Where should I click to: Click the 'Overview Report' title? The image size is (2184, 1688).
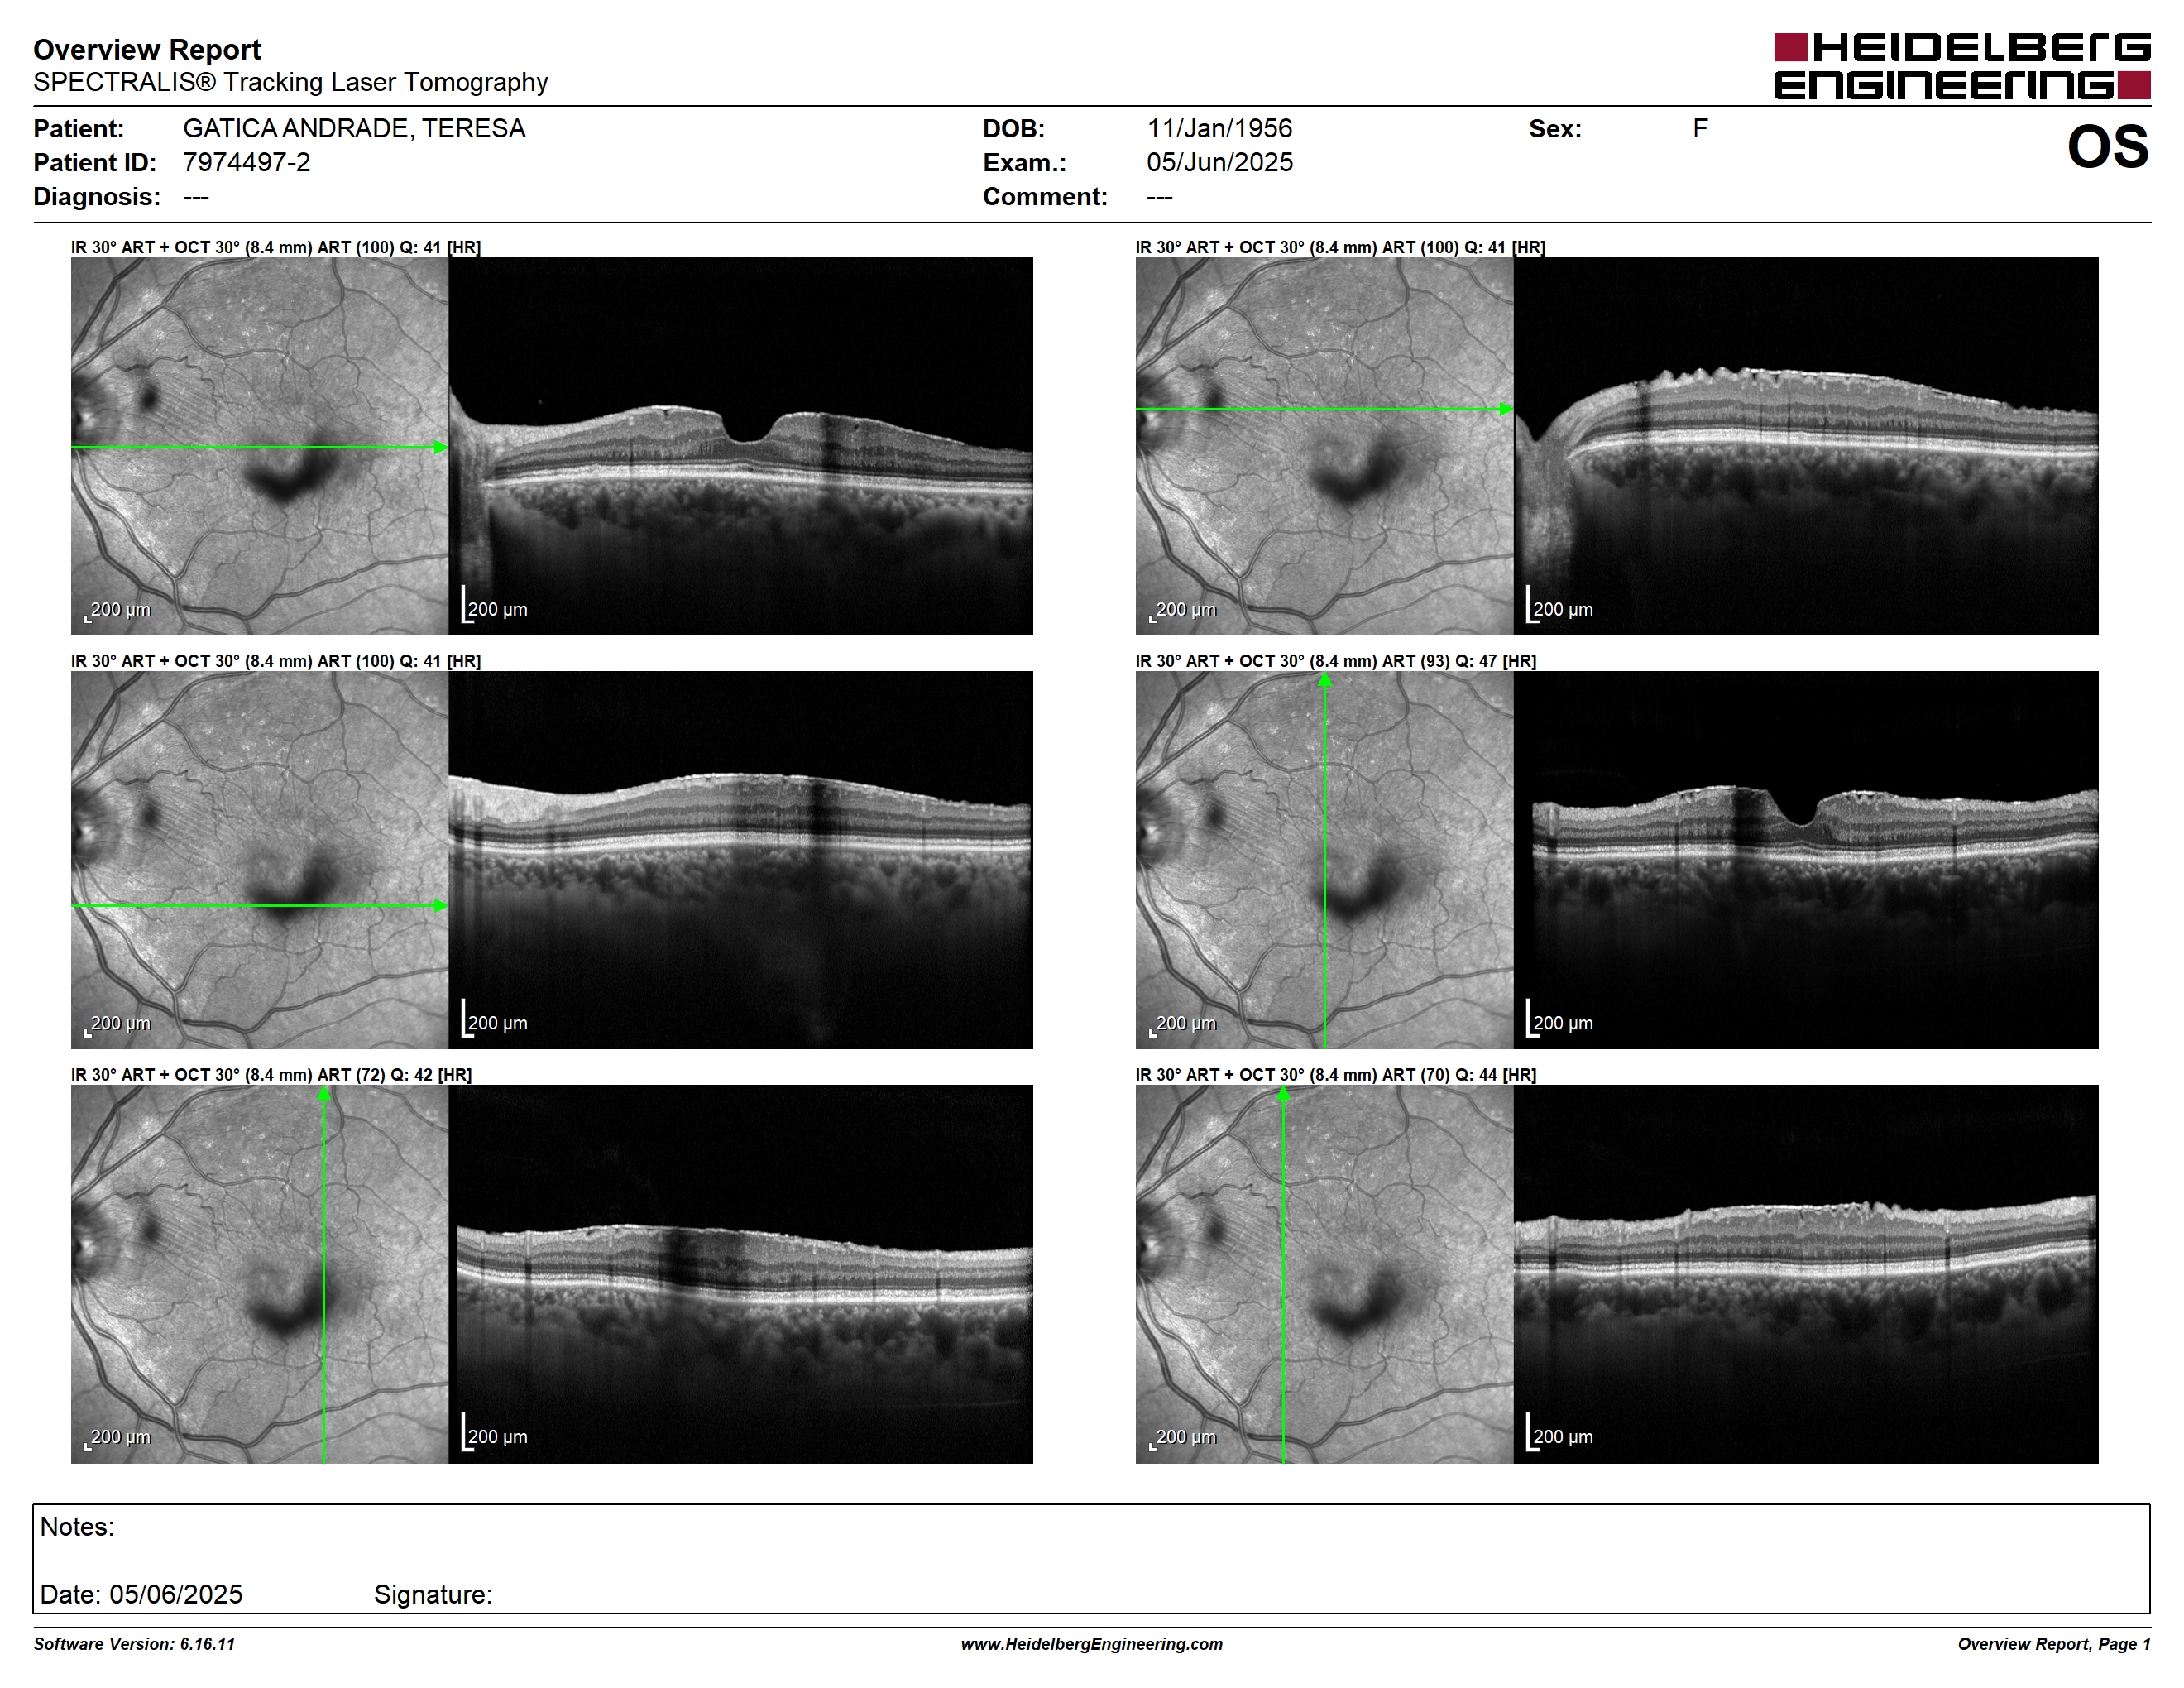[x=147, y=49]
